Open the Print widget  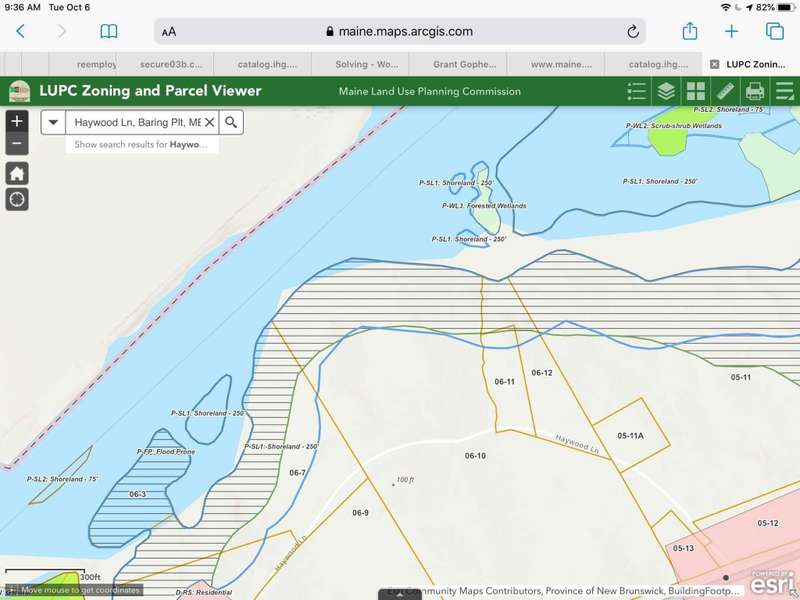click(755, 91)
